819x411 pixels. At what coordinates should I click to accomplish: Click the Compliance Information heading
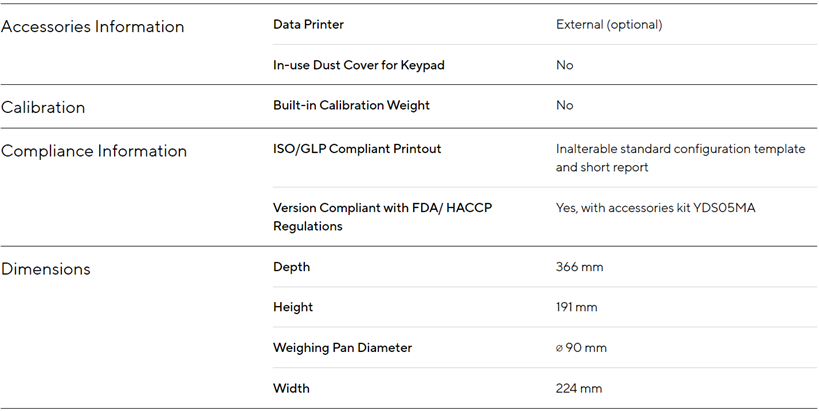(x=94, y=151)
